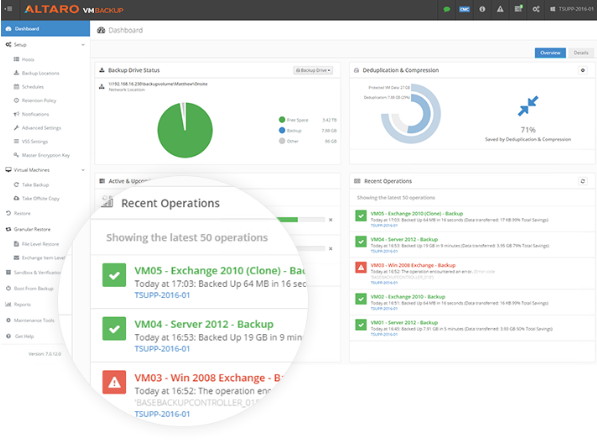Viewport: 597px width, 442px height.
Task: Open Boot From Backup in sidebar
Action: (34, 289)
